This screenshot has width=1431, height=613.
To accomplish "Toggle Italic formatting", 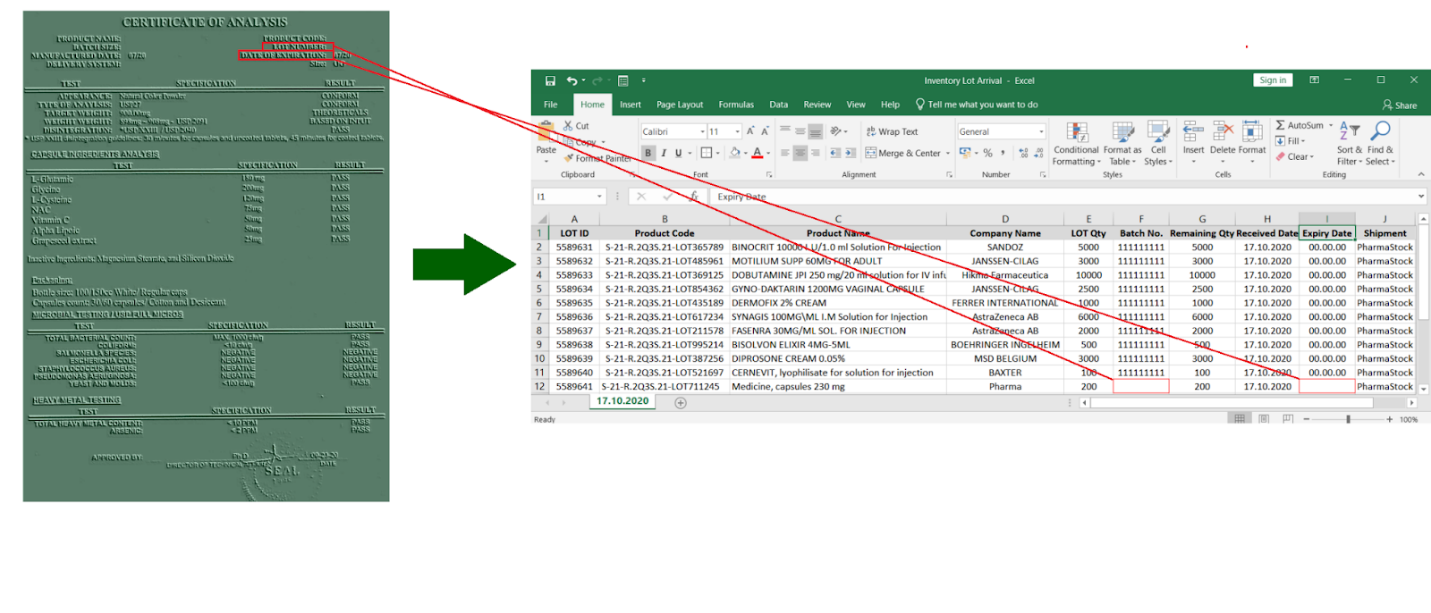I will point(663,153).
